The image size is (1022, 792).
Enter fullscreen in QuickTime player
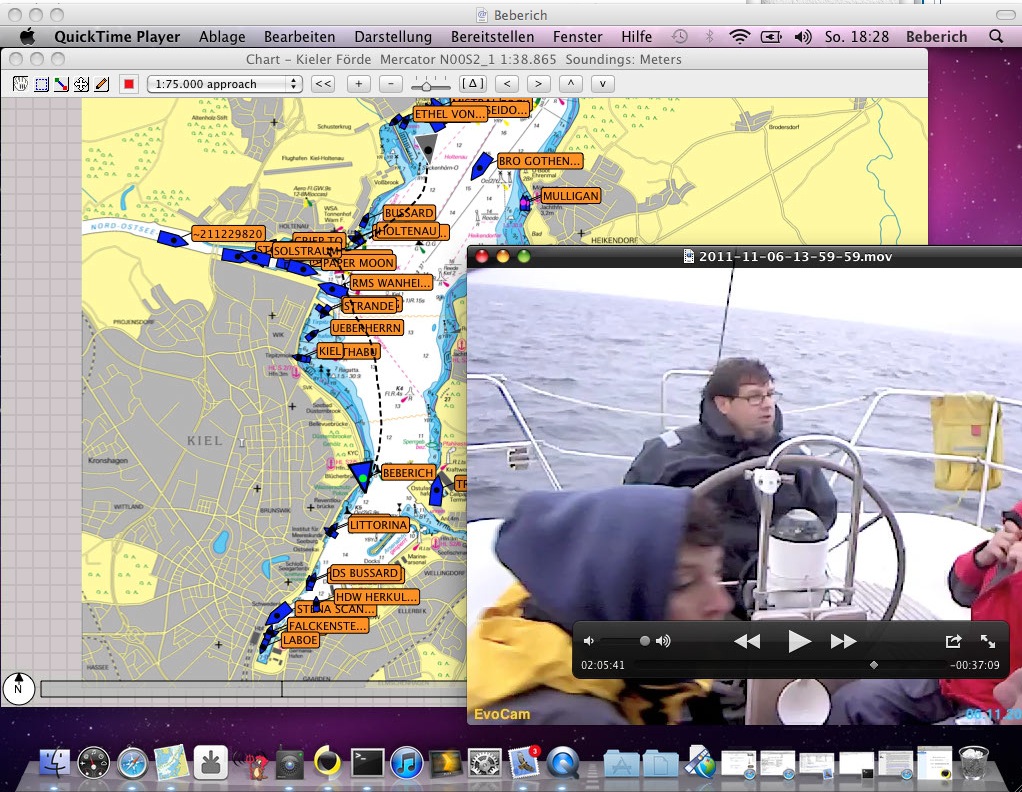pos(988,641)
